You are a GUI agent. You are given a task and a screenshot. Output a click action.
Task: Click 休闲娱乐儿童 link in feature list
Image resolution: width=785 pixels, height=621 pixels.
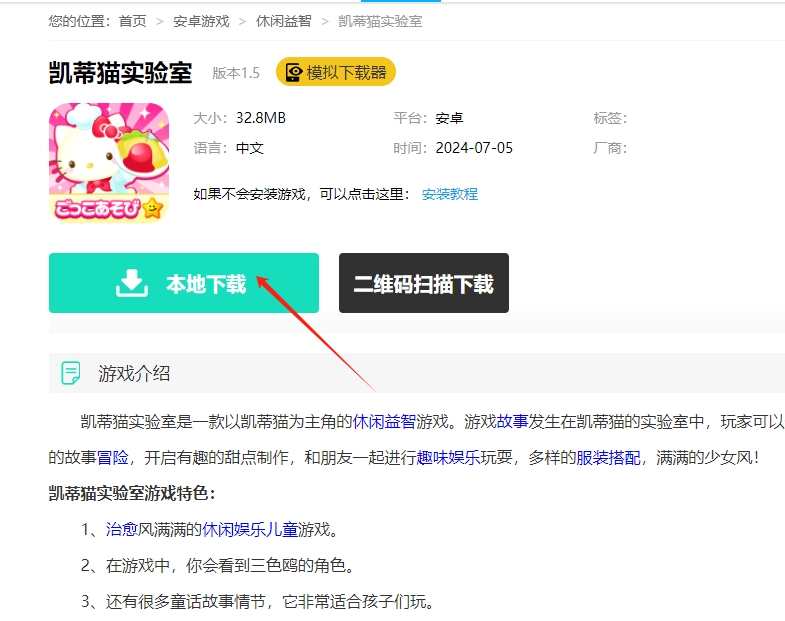click(250, 529)
